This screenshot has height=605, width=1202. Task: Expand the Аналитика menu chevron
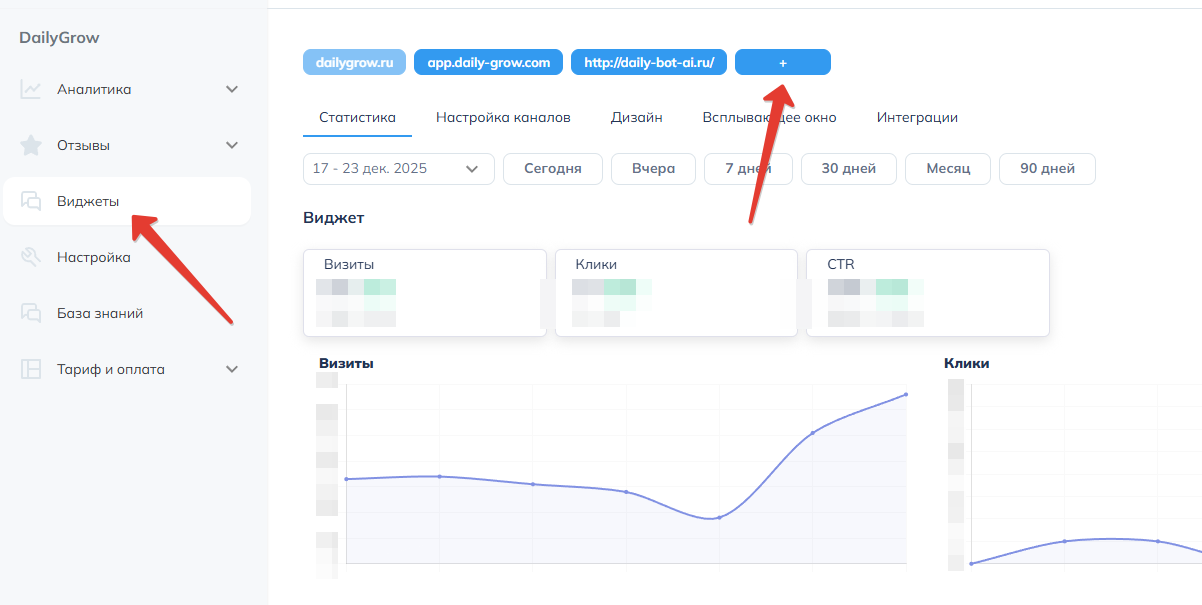tap(232, 90)
